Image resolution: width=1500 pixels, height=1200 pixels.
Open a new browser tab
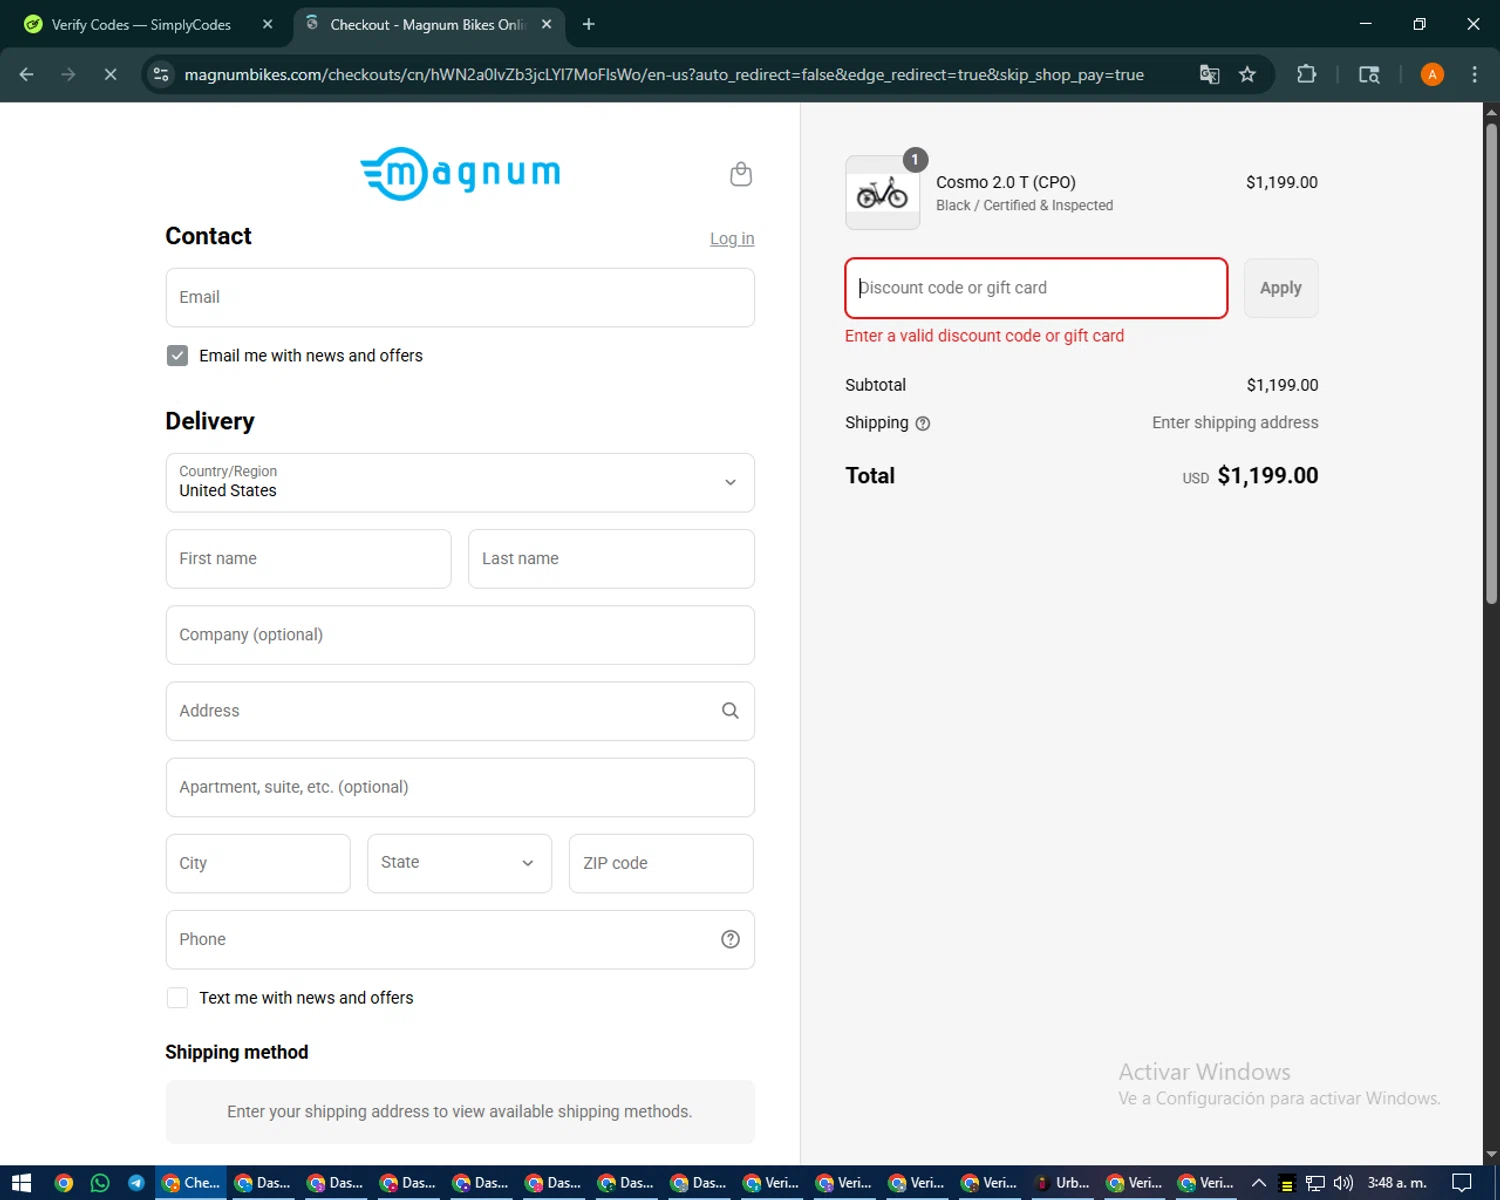(588, 24)
